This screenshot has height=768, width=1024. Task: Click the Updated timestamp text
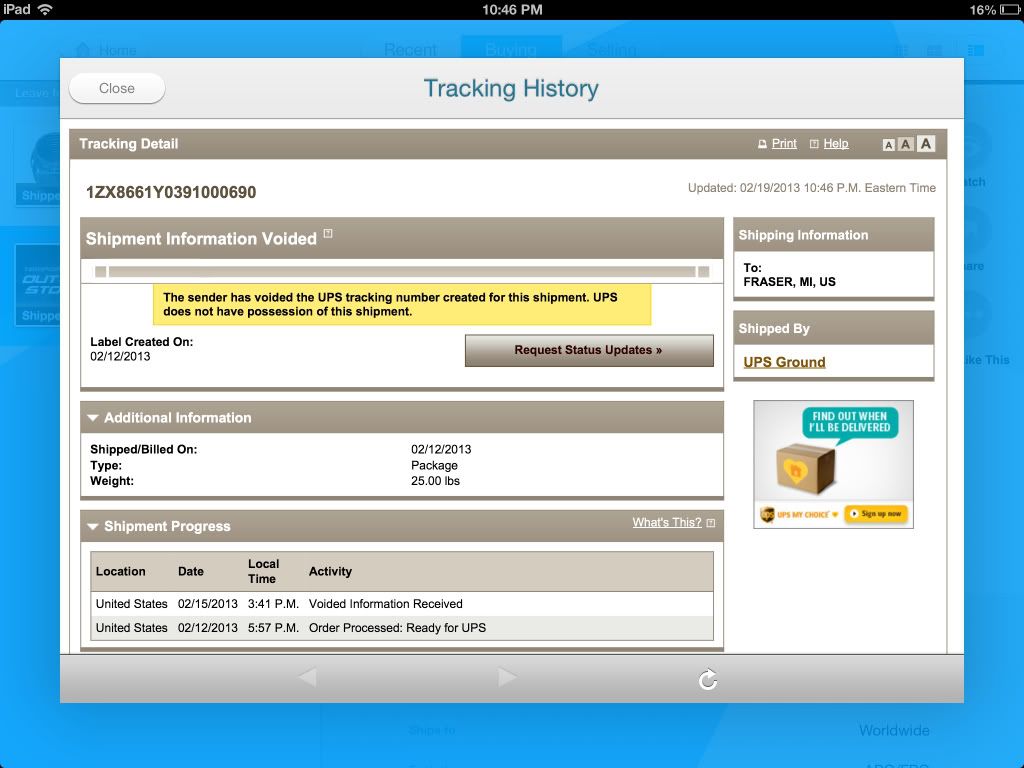pyautogui.click(x=811, y=188)
